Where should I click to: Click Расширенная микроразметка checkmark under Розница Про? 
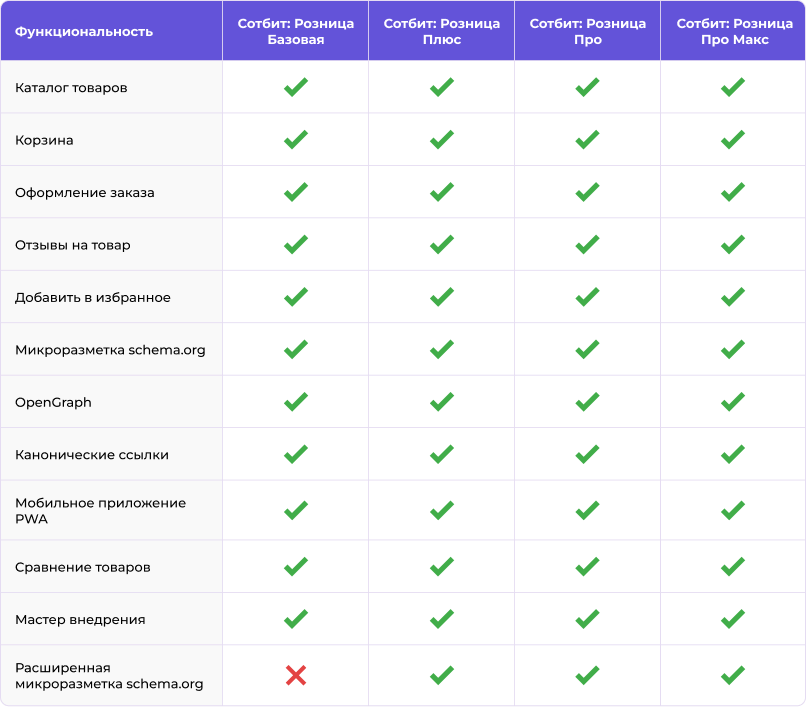click(588, 675)
